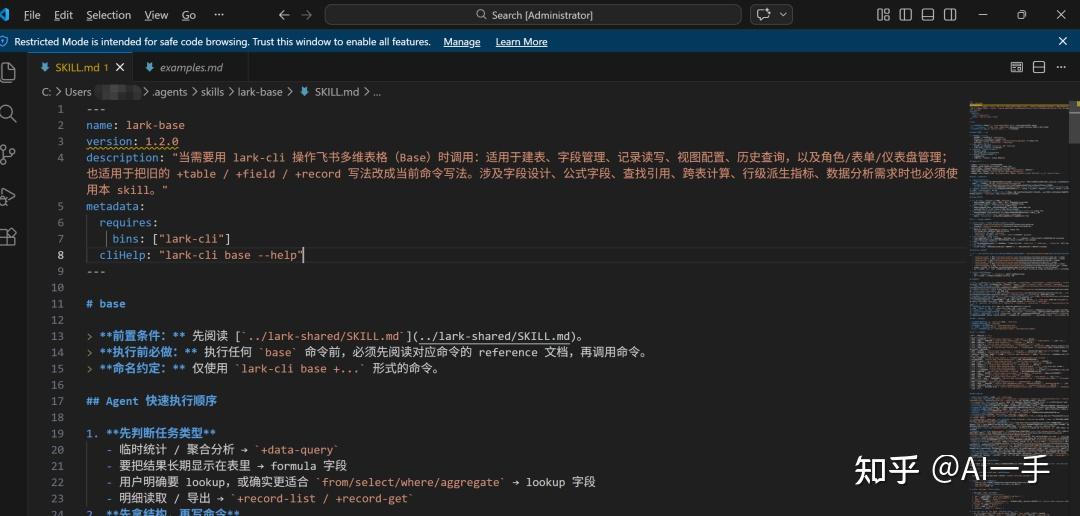Toggle the primary side bar
Image resolution: width=1080 pixels, height=516 pixels.
[x=906, y=14]
